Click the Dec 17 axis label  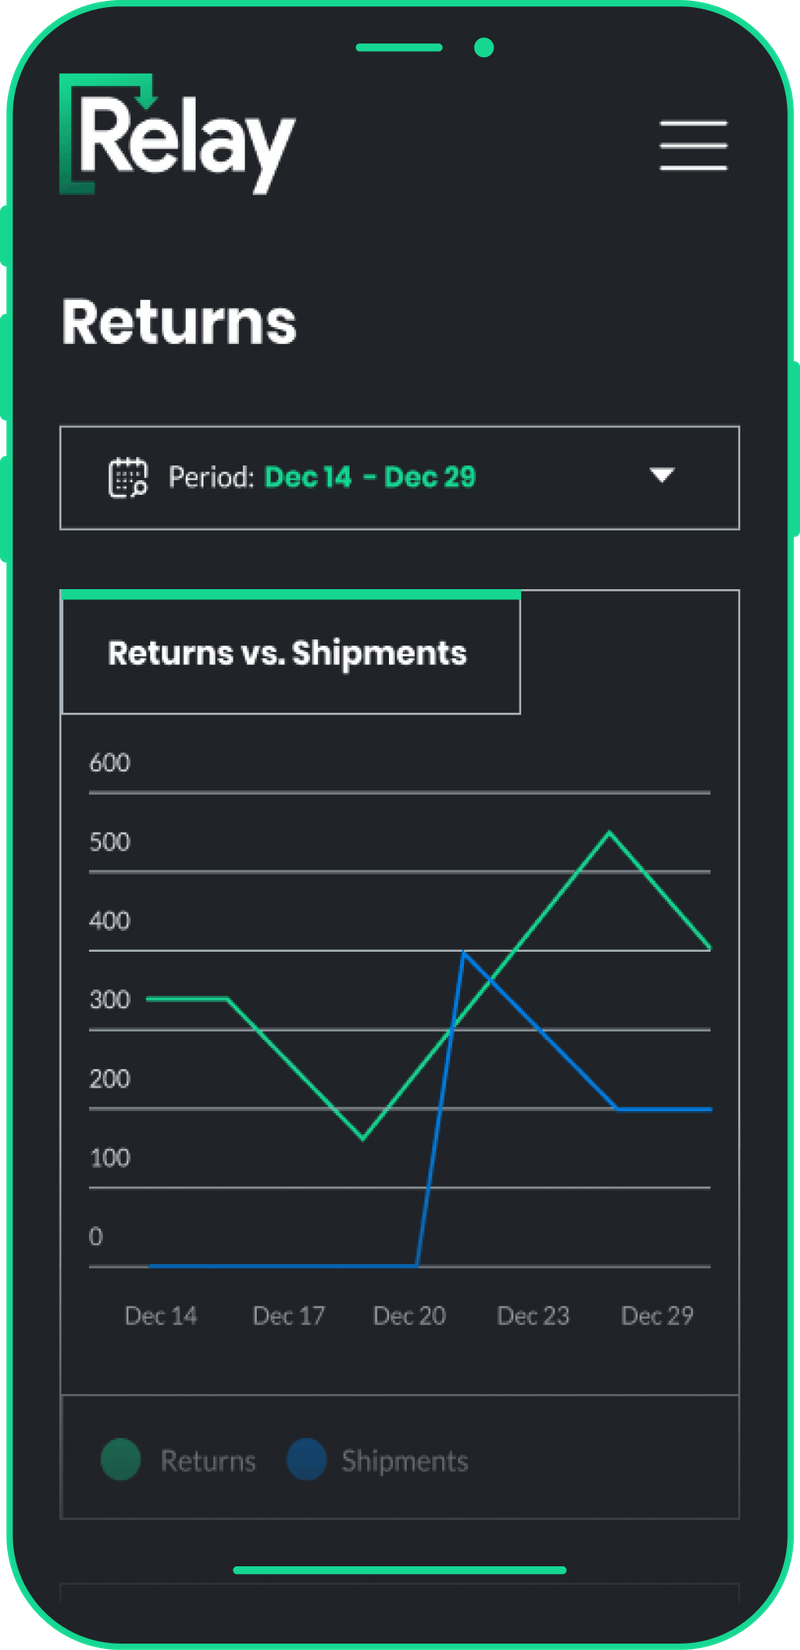(x=288, y=1316)
